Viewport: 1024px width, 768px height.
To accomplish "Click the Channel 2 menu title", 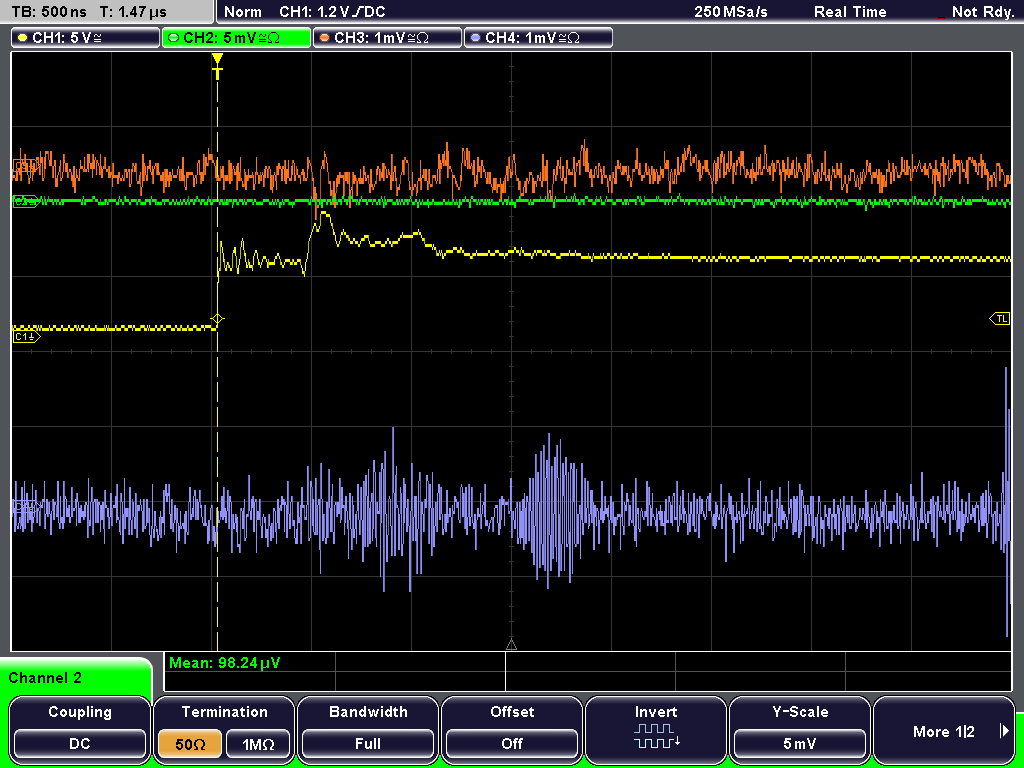I will coord(45,678).
